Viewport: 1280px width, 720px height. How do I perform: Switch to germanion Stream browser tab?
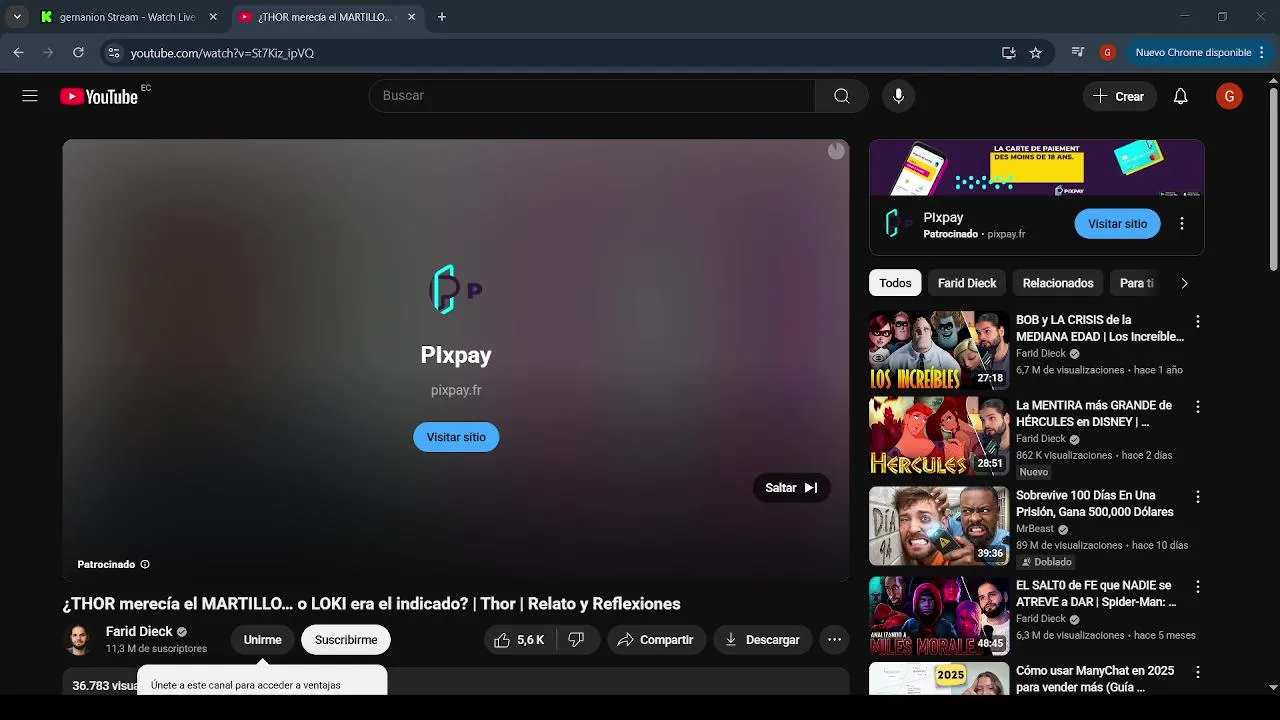125,17
